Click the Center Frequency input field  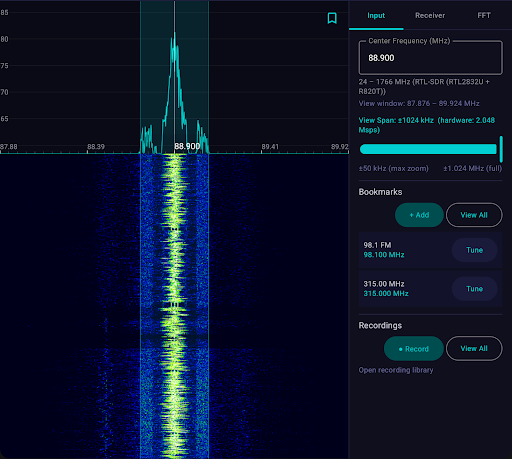pyautogui.click(x=430, y=58)
